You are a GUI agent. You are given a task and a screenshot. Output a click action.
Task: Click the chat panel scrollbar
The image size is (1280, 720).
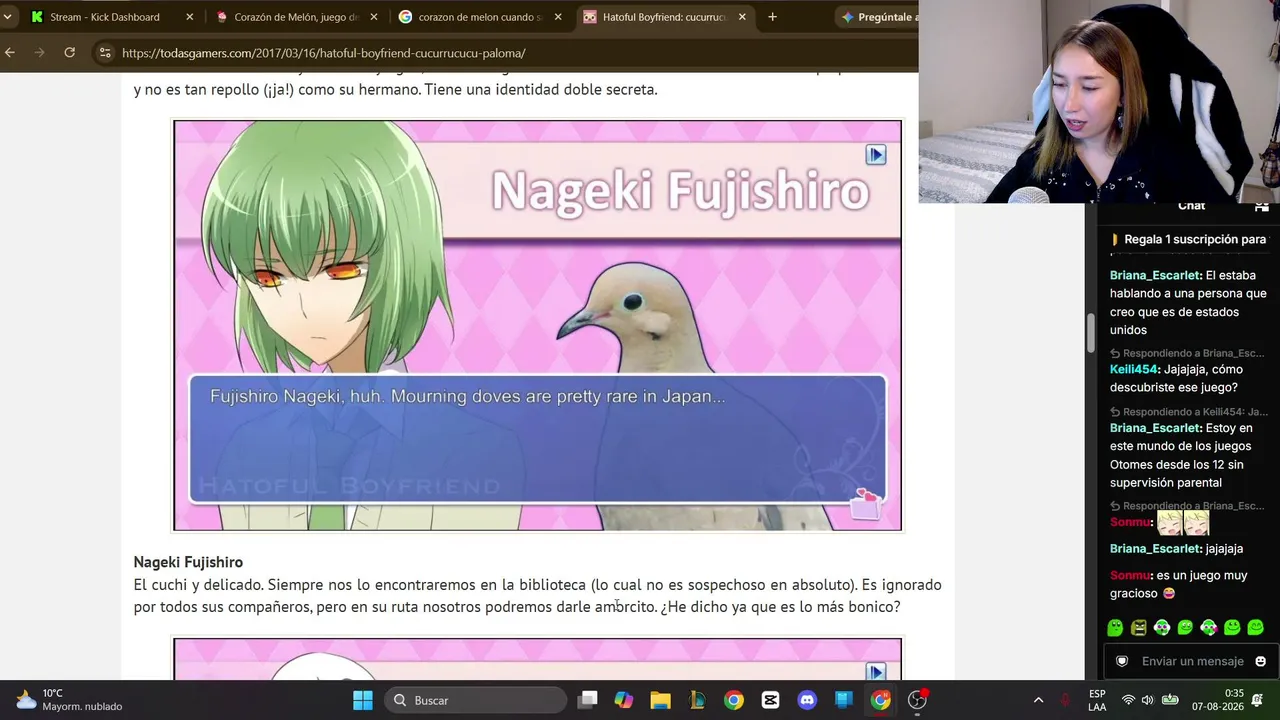pyautogui.click(x=1091, y=333)
